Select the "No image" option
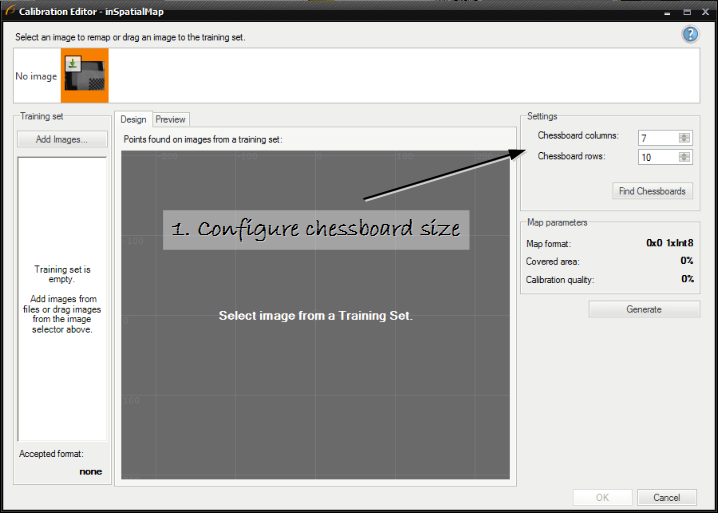This screenshot has width=718, height=513. pos(36,76)
